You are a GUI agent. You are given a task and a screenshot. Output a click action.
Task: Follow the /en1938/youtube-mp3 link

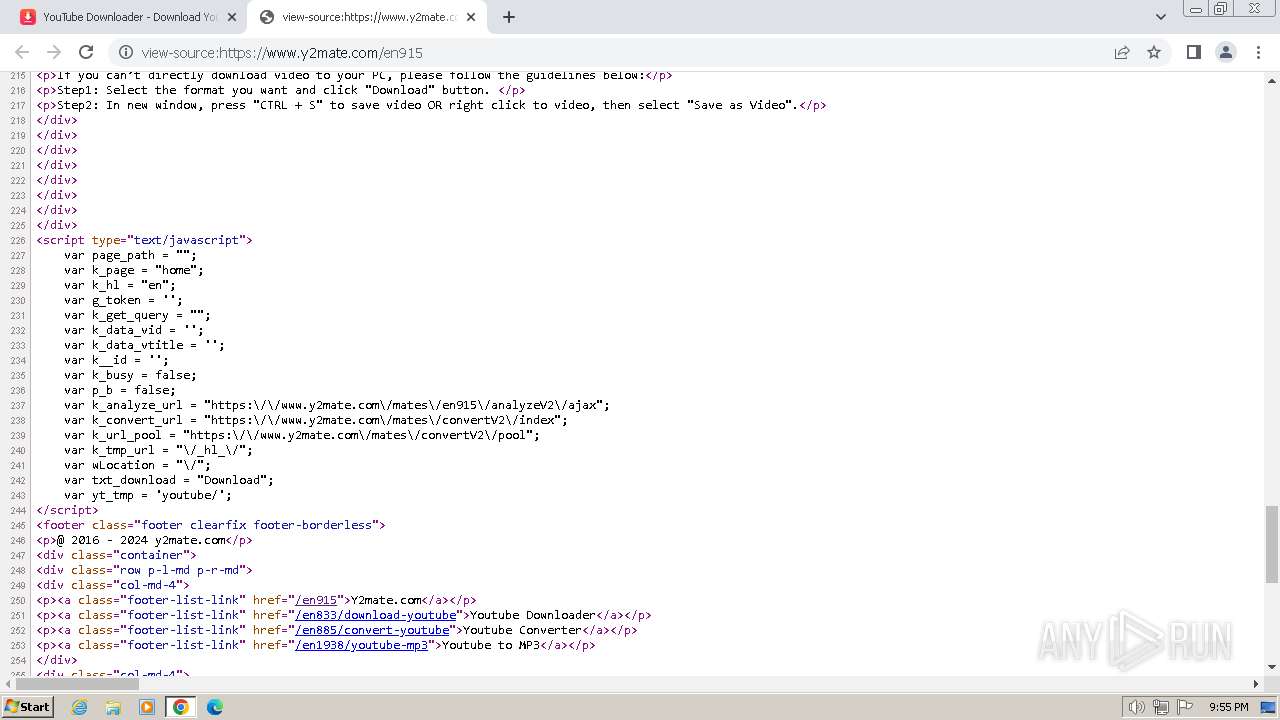pos(361,645)
